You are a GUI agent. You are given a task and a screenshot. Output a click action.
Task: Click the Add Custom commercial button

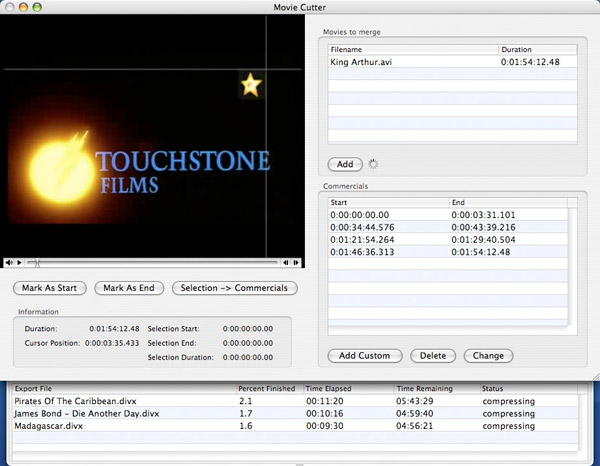pyautogui.click(x=365, y=356)
